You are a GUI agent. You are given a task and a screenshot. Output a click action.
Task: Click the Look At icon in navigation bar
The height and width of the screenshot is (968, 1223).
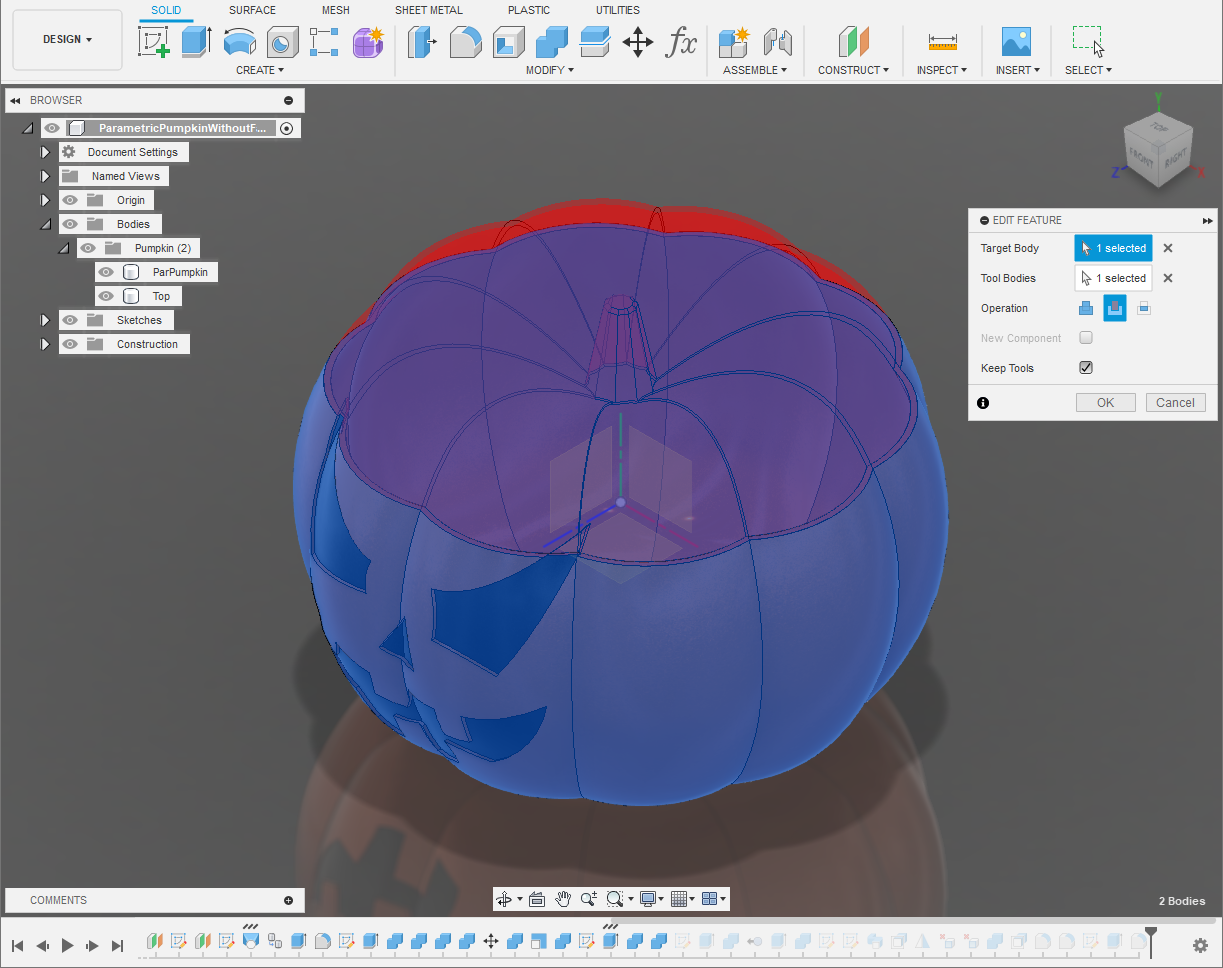[536, 899]
